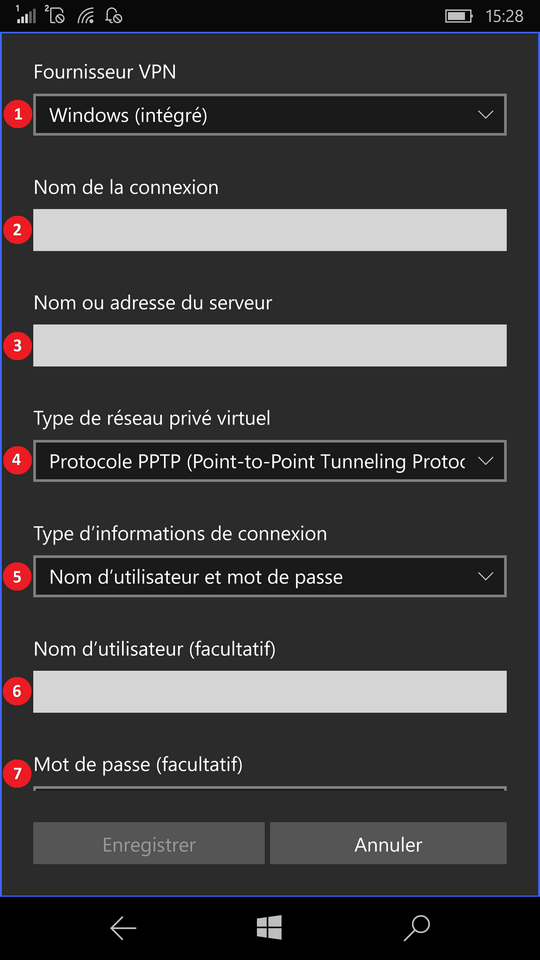Click the chevron next to Windows (intégré)

(486, 114)
